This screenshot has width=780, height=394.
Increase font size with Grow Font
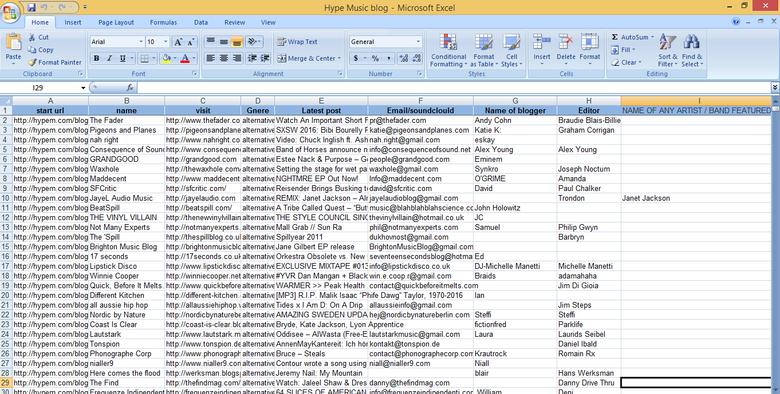pyautogui.click(x=178, y=42)
